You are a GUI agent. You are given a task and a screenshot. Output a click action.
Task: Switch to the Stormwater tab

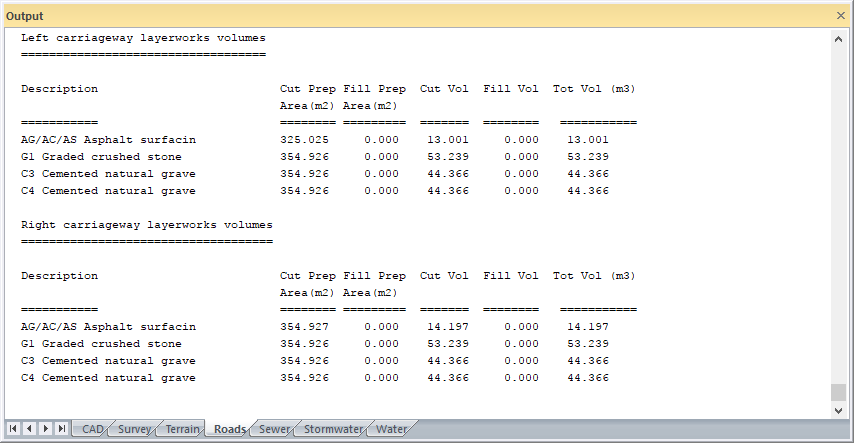click(333, 429)
